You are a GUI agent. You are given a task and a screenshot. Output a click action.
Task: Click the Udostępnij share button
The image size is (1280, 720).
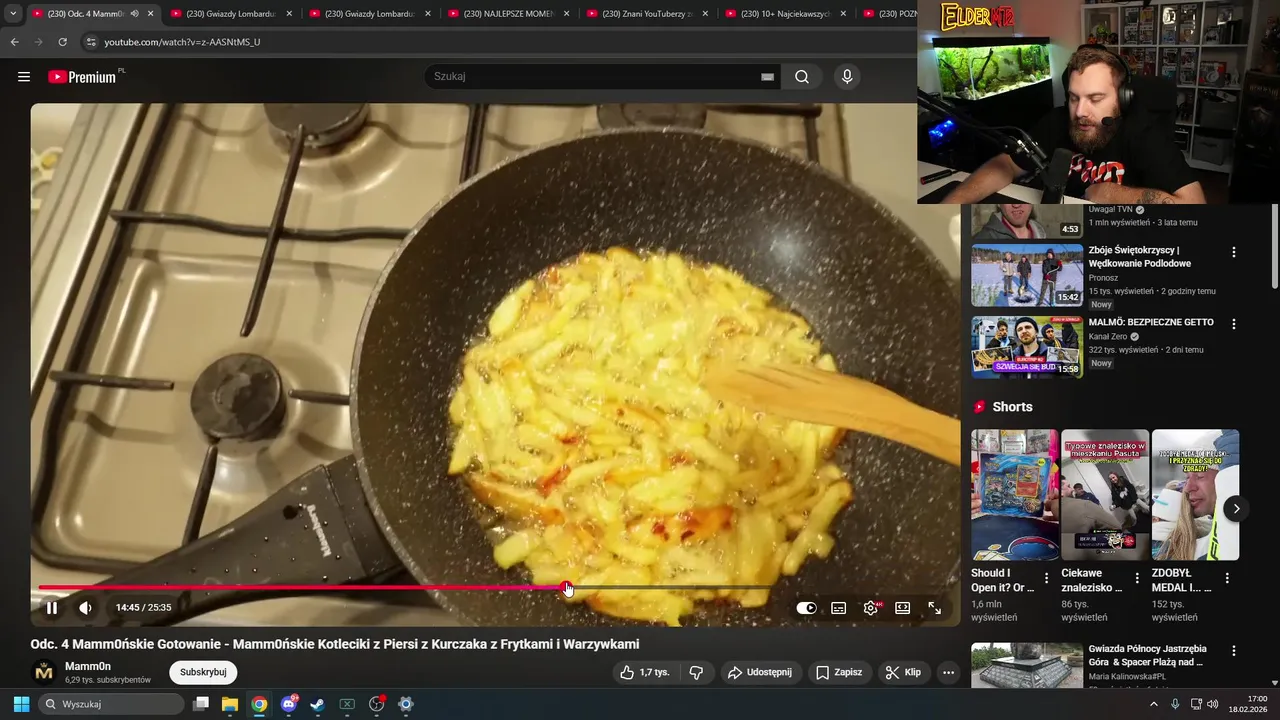(759, 672)
